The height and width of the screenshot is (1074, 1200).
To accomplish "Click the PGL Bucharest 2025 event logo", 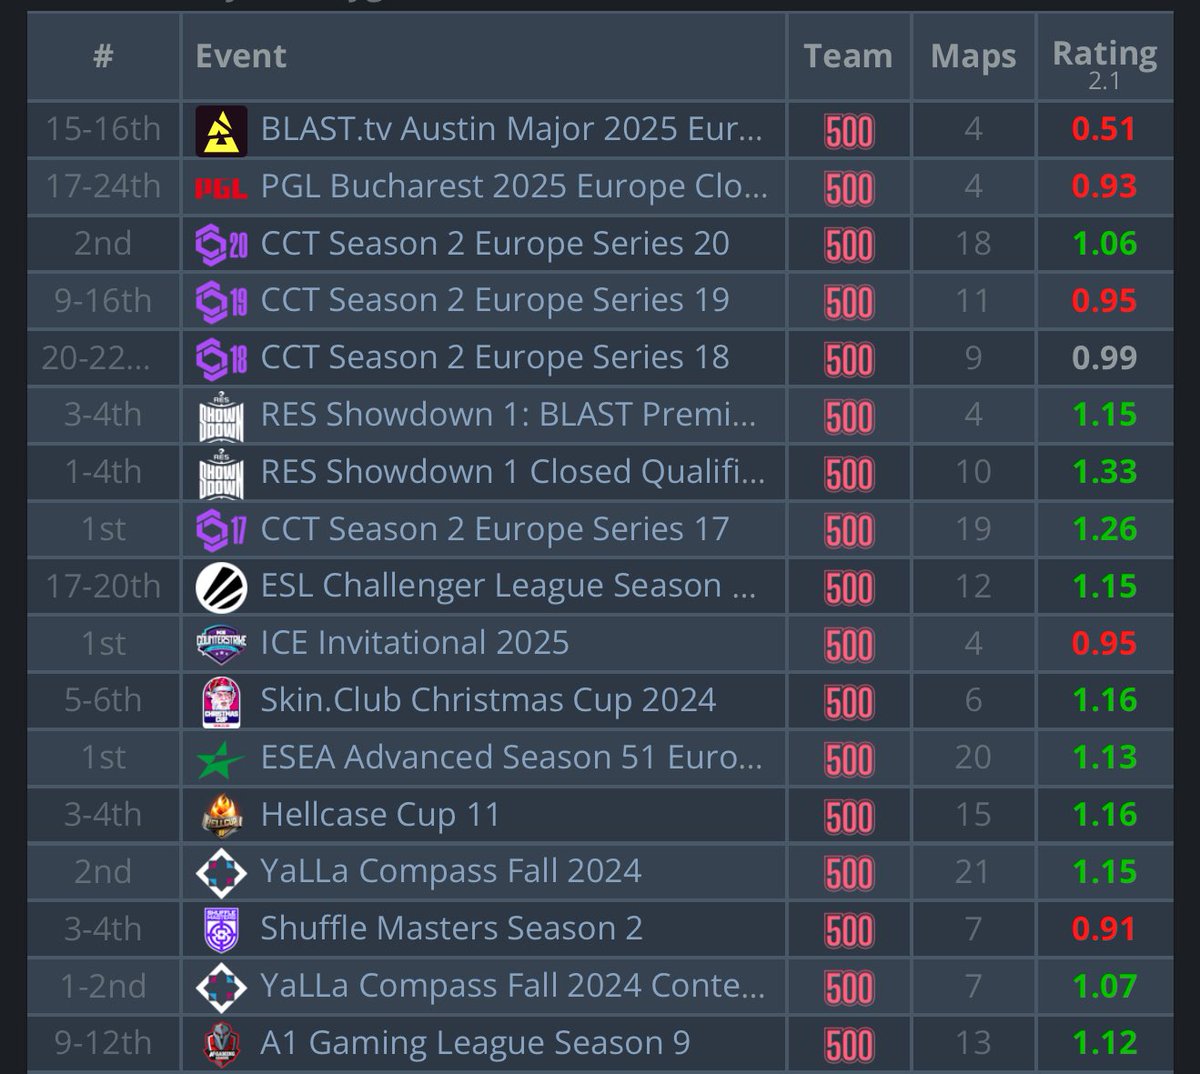I will click(x=221, y=187).
